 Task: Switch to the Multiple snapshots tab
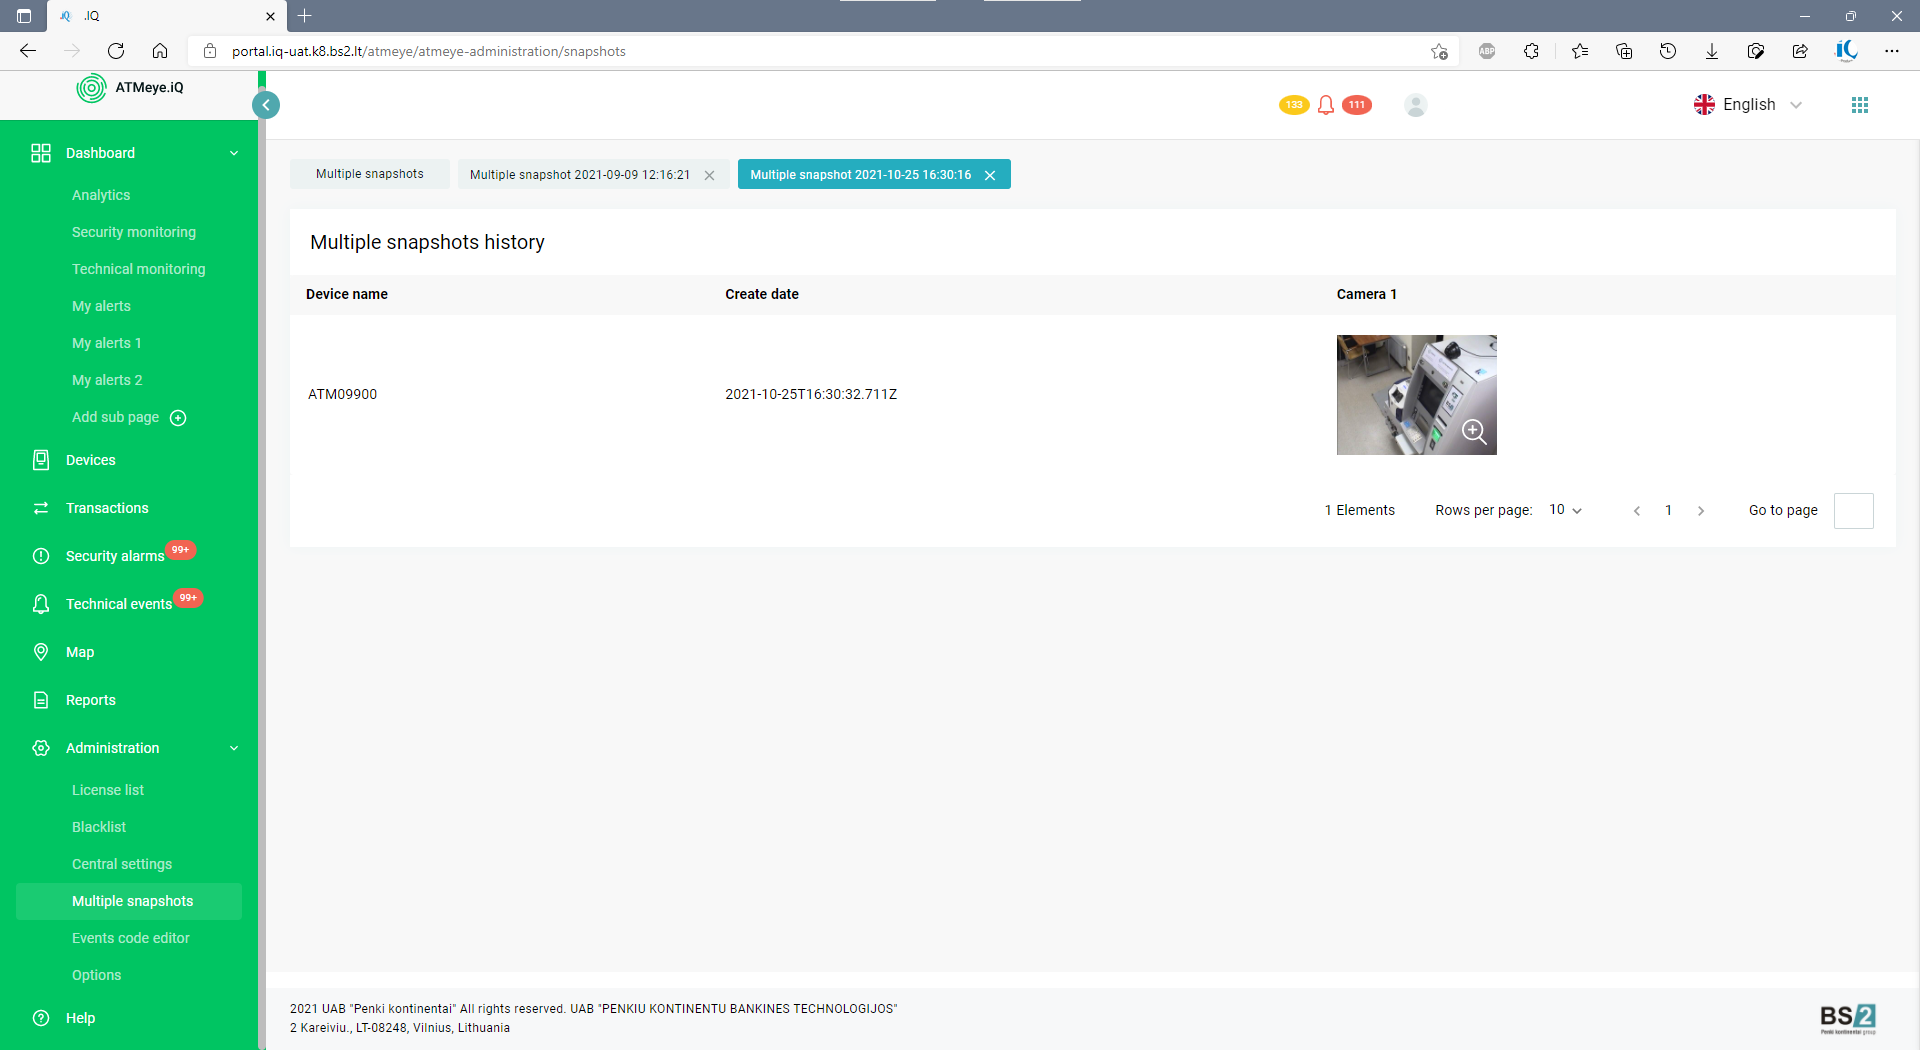click(370, 174)
